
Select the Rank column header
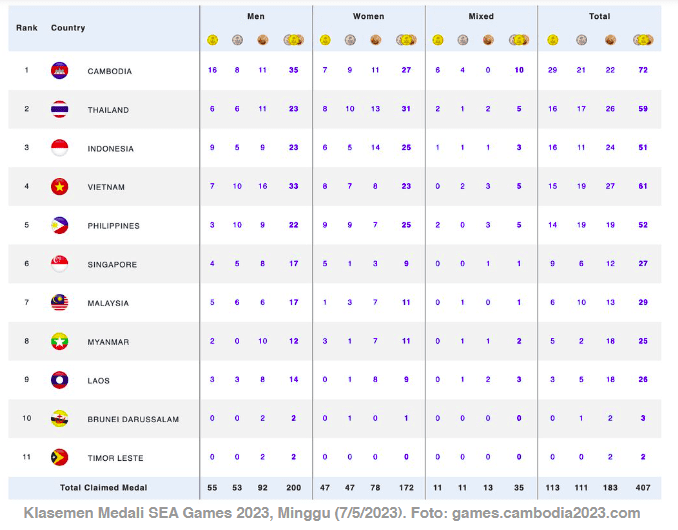coord(26,28)
